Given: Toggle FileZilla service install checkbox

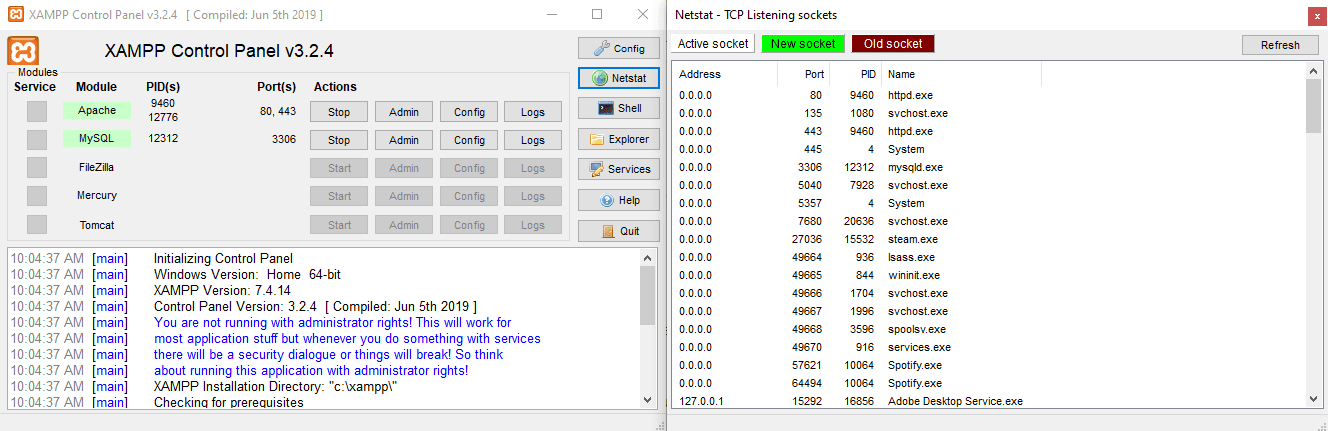Looking at the screenshot, I should [37, 167].
